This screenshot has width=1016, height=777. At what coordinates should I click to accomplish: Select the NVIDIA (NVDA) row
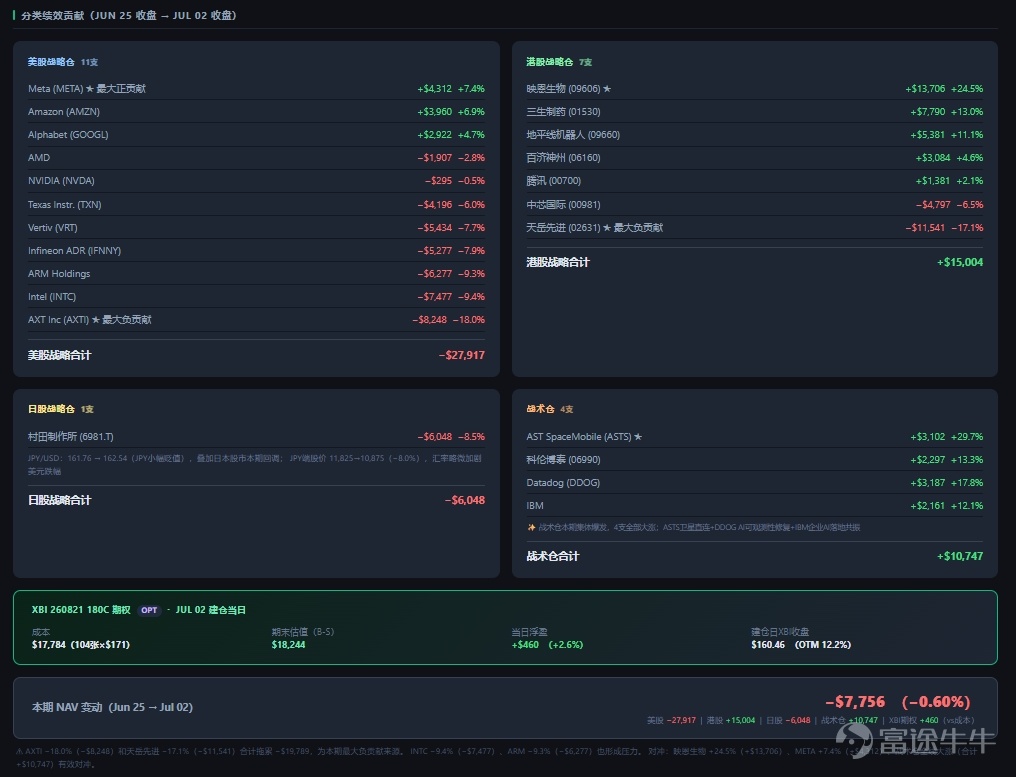[256, 181]
